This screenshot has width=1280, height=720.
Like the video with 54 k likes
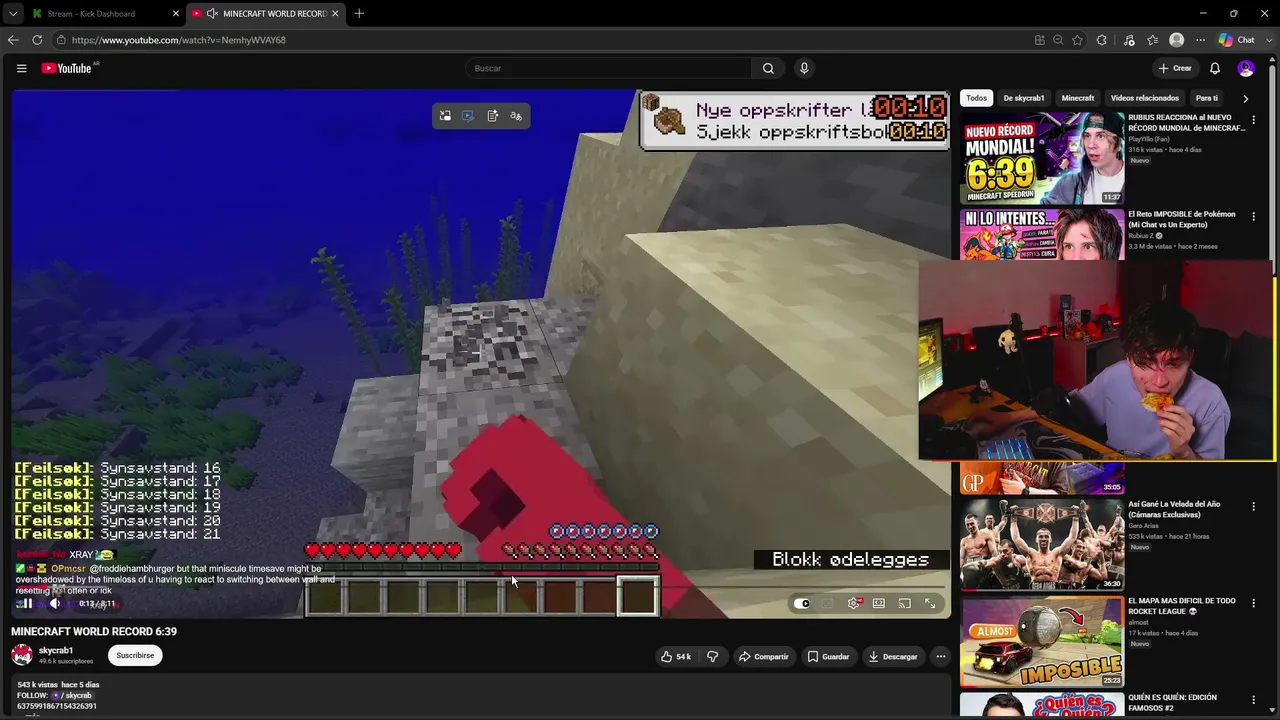[x=676, y=656]
